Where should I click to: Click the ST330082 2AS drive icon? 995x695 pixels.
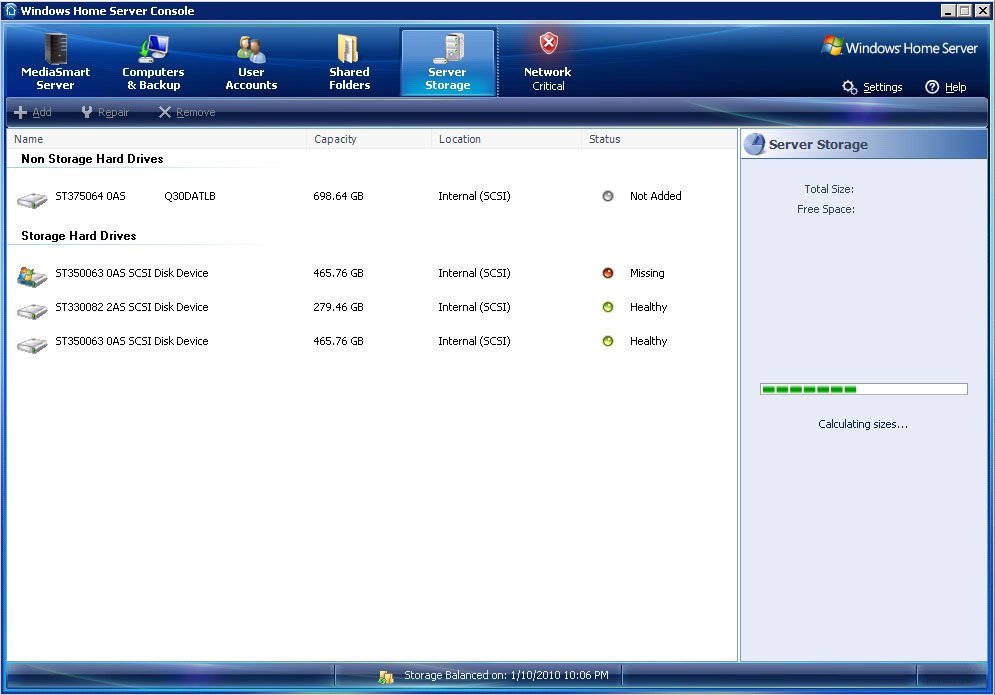(x=32, y=311)
